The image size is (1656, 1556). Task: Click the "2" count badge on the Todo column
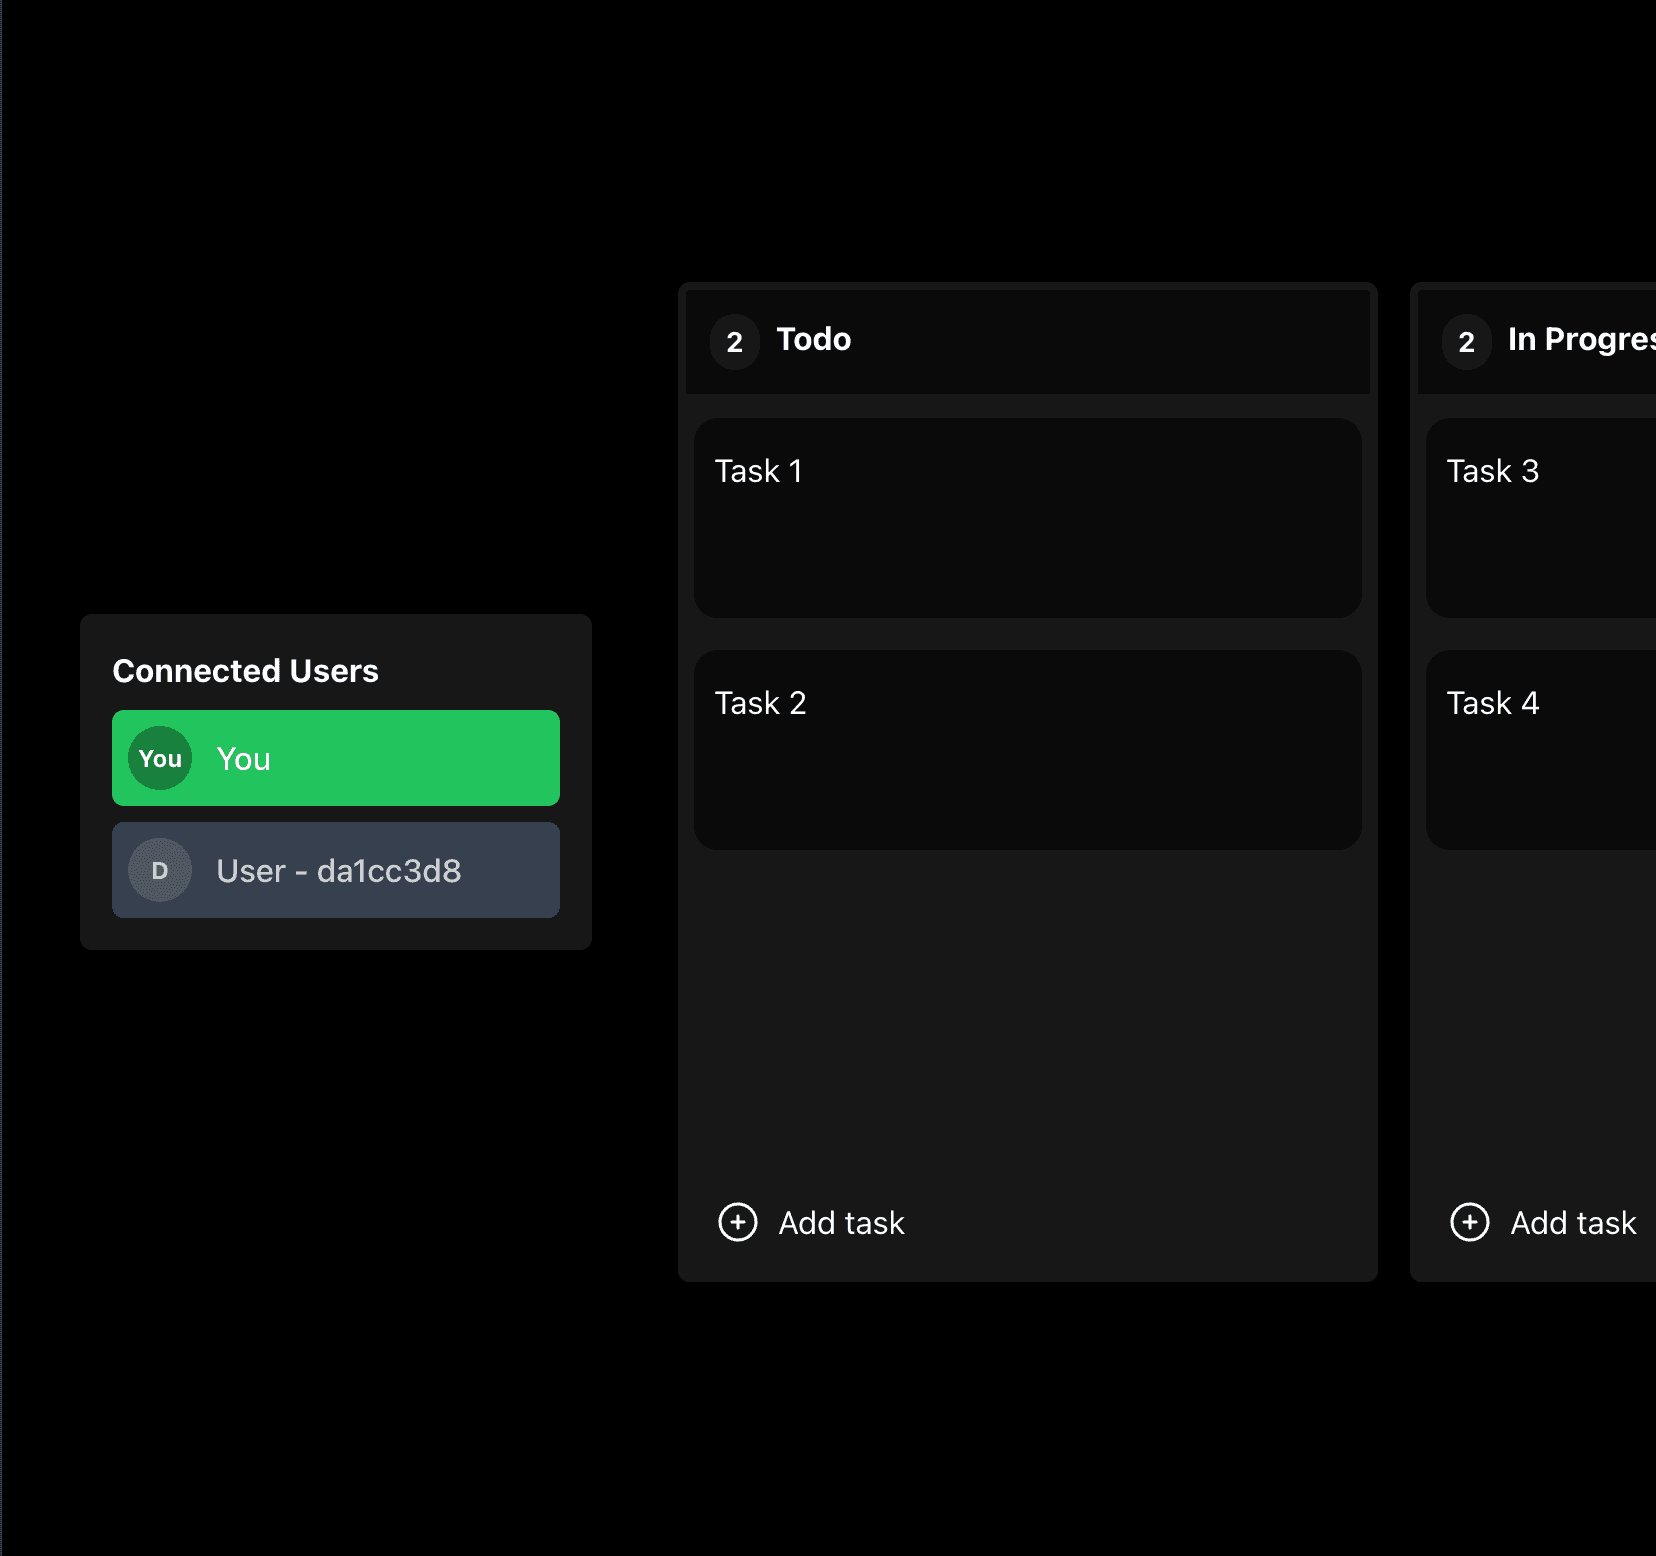click(734, 341)
